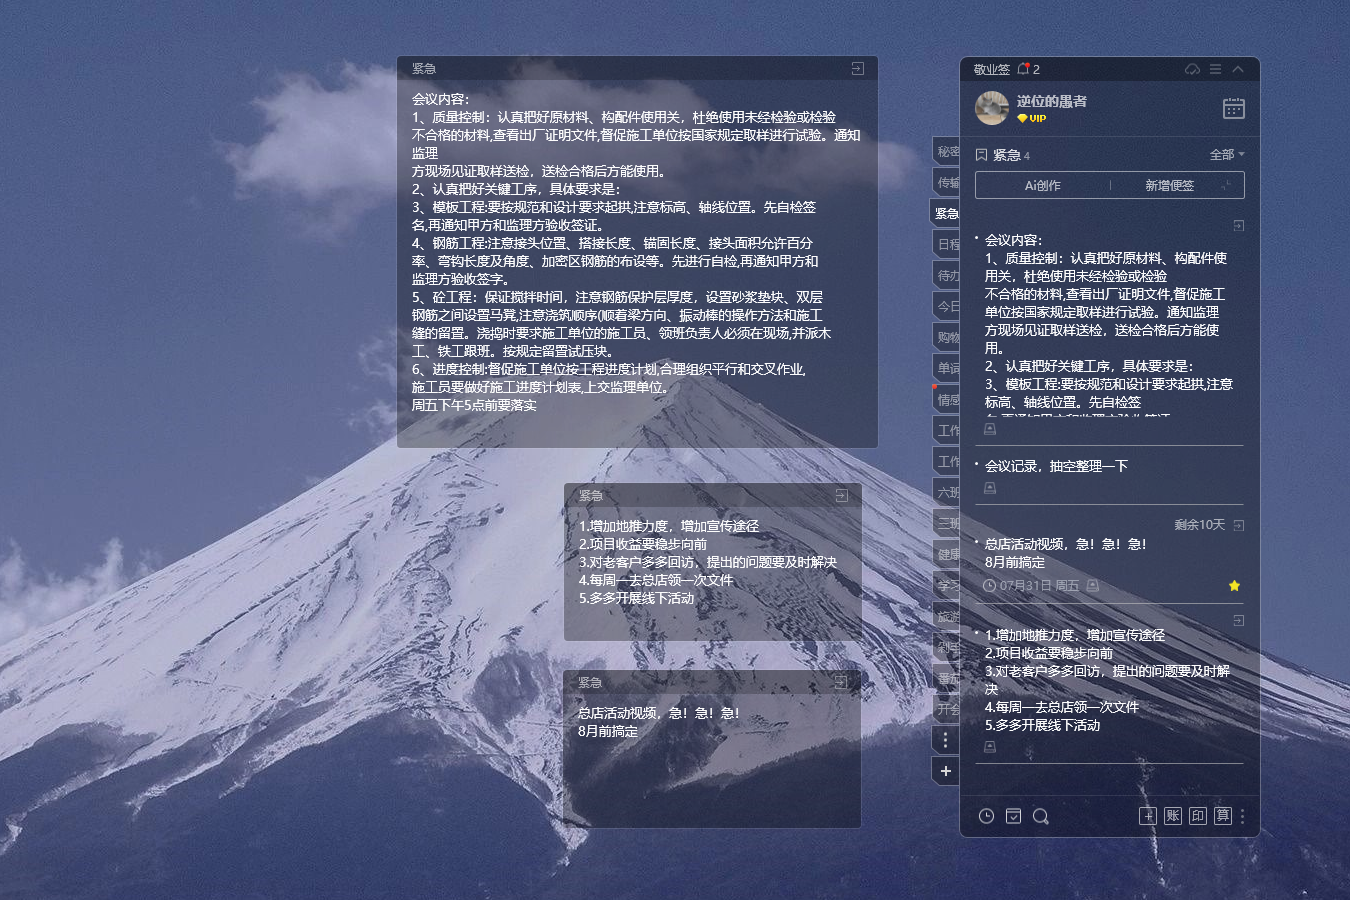Switch to the 三班 category tab
1350x900 pixels.
[x=947, y=523]
